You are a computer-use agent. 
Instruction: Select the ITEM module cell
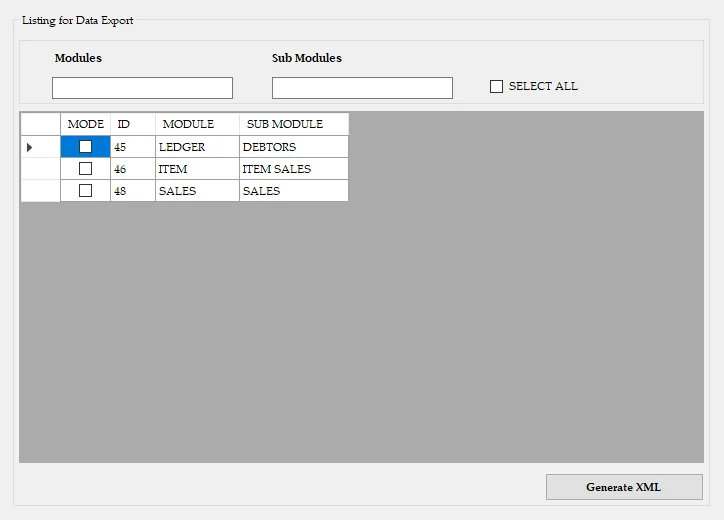click(x=197, y=169)
